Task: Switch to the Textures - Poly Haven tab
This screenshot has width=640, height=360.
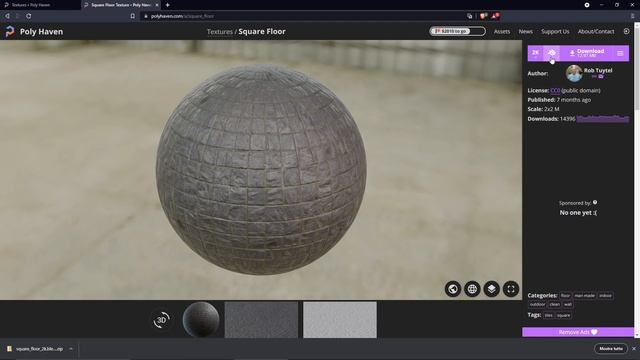Action: [x=40, y=5]
